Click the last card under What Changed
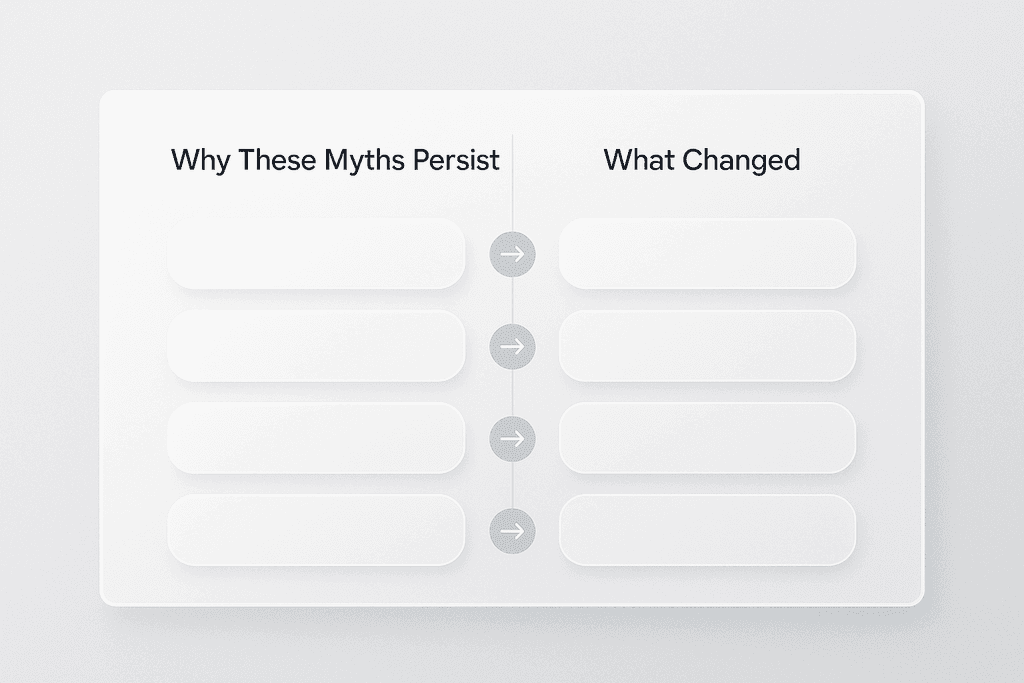Viewport: 1024px width, 683px height. pyautogui.click(x=707, y=530)
